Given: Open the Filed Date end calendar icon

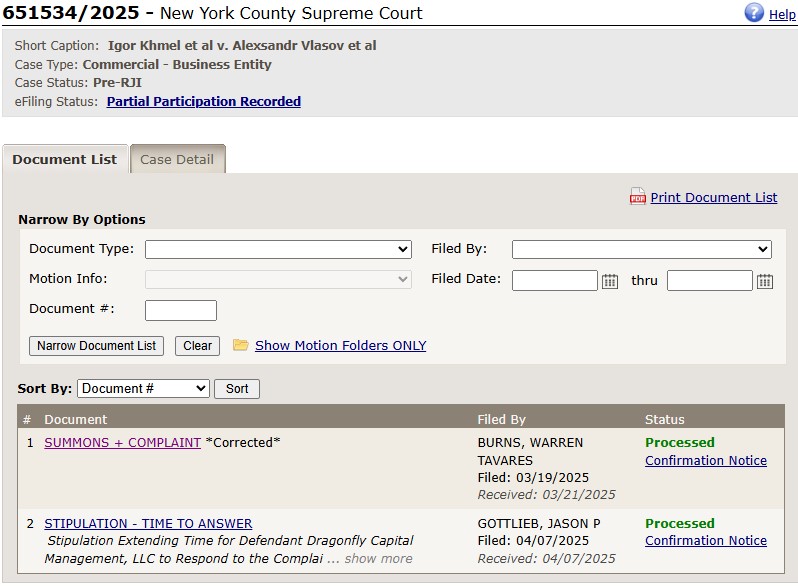Looking at the screenshot, I should click(x=765, y=281).
